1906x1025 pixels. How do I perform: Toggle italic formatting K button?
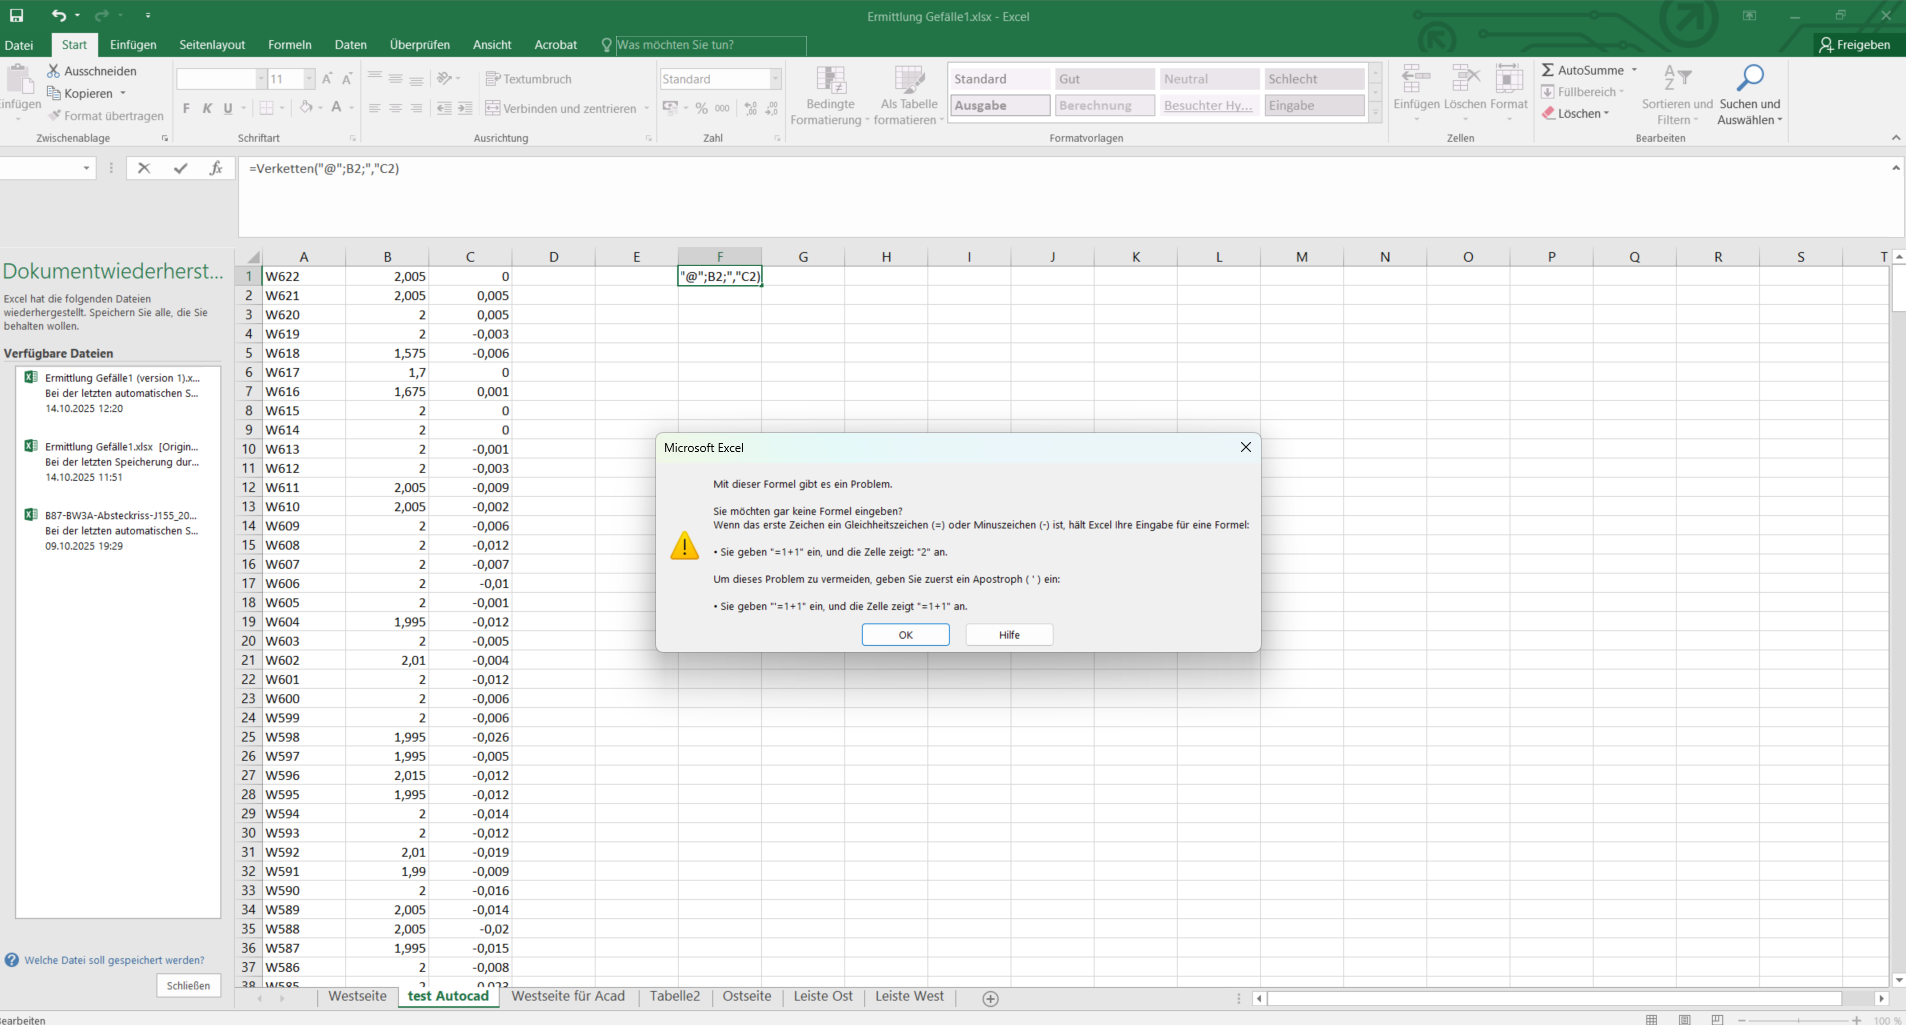tap(207, 108)
